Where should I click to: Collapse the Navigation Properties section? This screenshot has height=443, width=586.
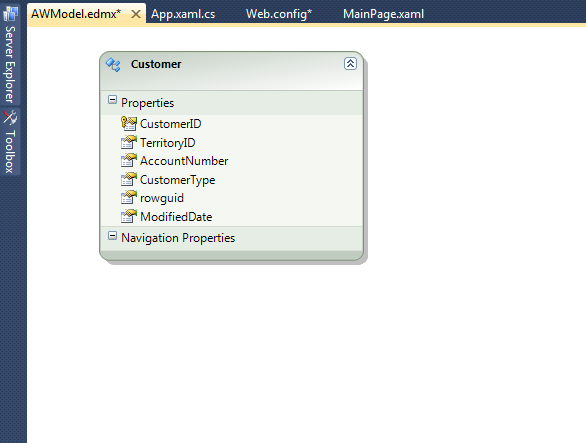(112, 236)
